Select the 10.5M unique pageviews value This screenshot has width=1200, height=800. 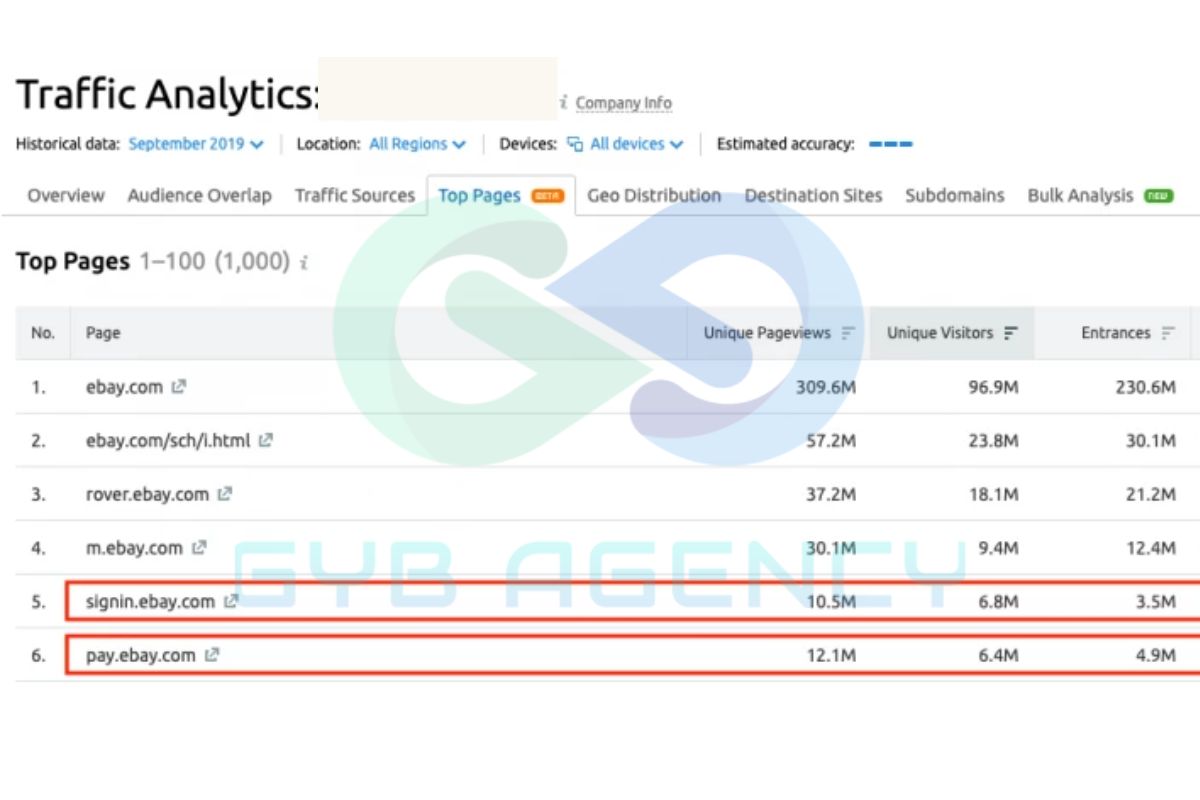point(830,601)
